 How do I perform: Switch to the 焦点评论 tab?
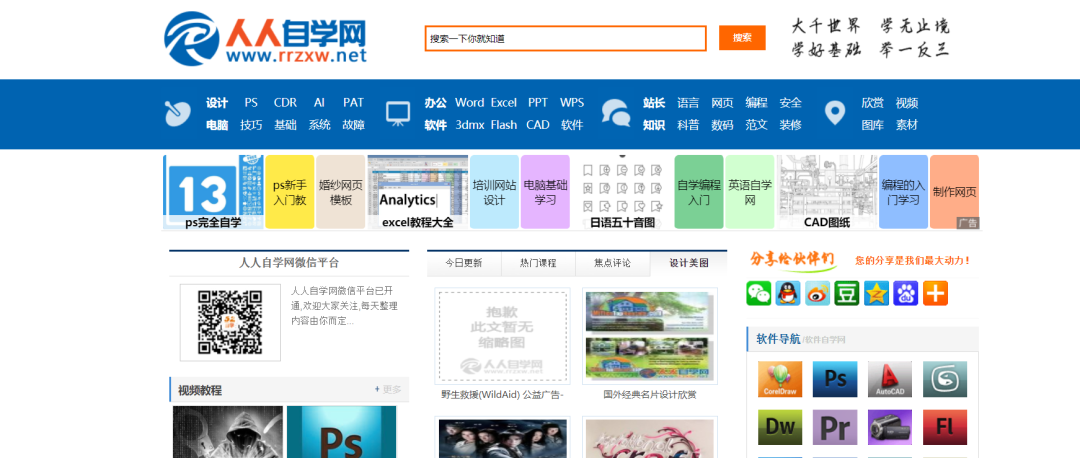click(612, 263)
